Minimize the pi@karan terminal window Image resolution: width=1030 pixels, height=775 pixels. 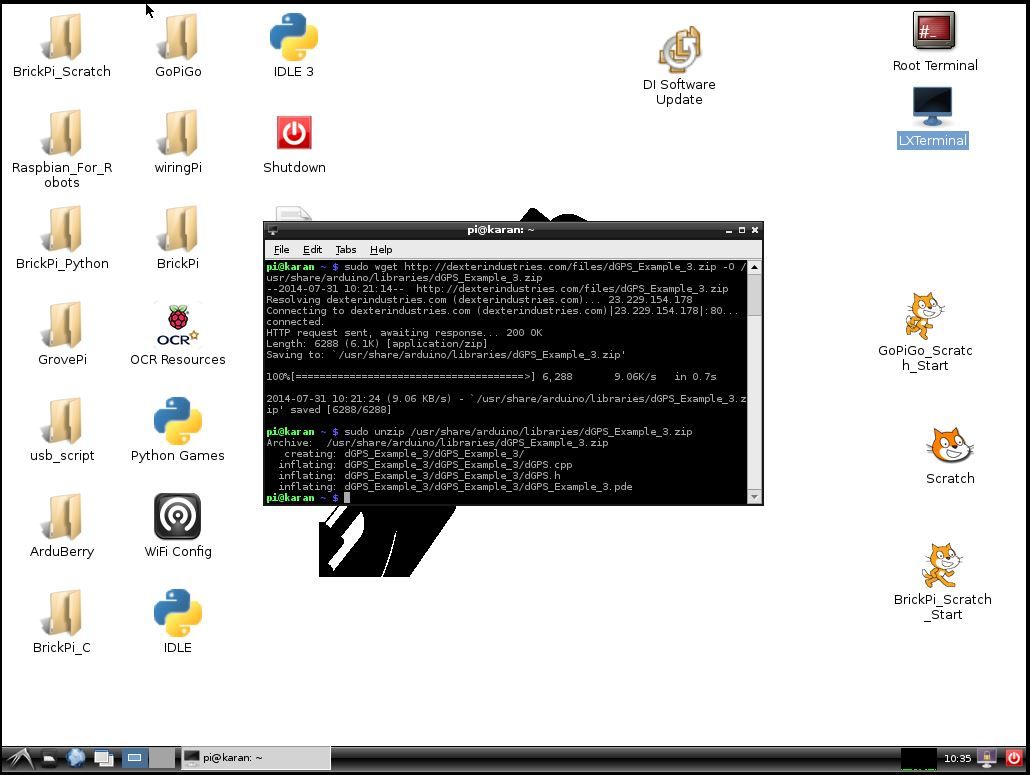728,231
